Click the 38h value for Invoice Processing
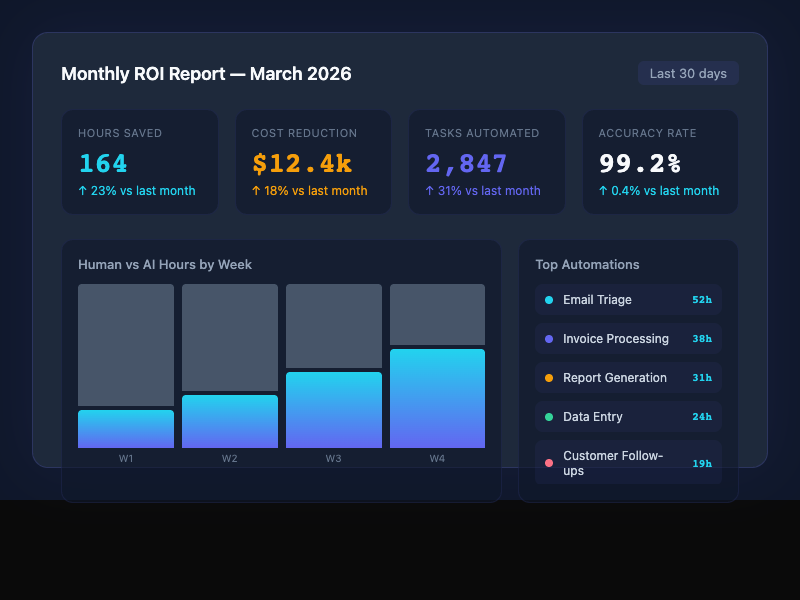Image resolution: width=800 pixels, height=600 pixels. click(702, 339)
